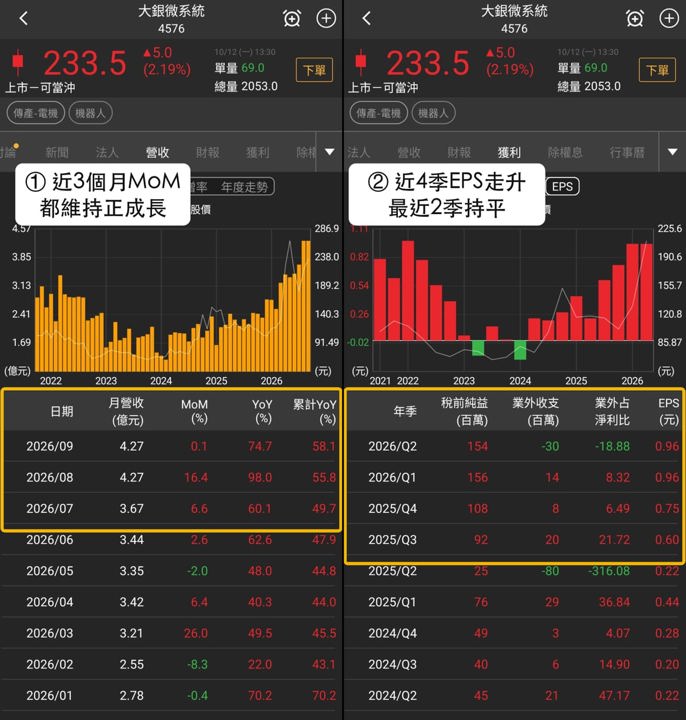Image resolution: width=686 pixels, height=720 pixels.
Task: Tap 大銀微系統 4576 title in left panel
Action: 171,19
